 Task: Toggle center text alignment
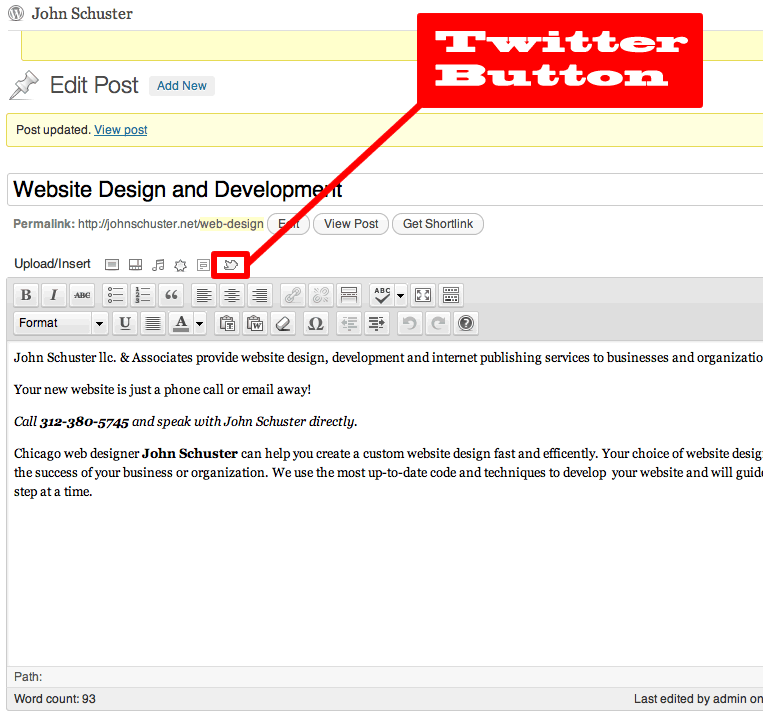click(232, 295)
